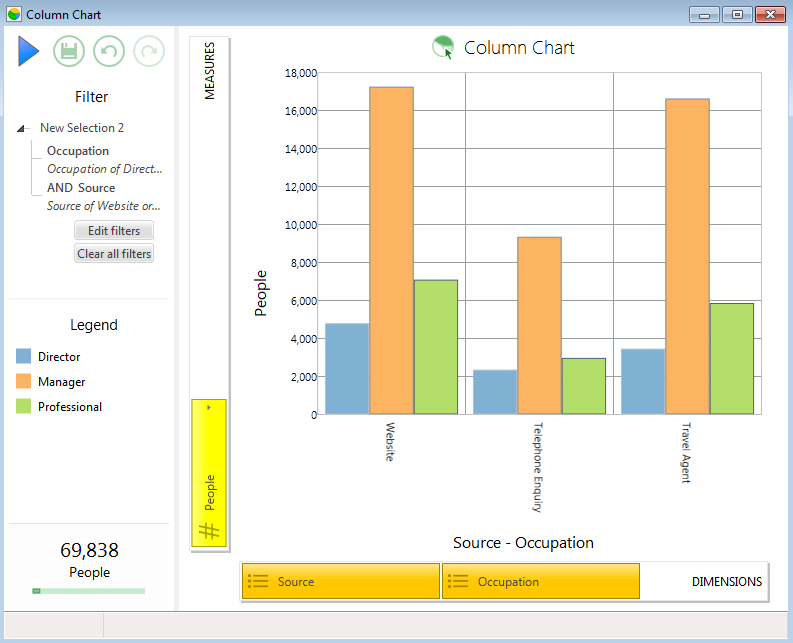Collapse the New Selection 2 tree node
This screenshot has width=793, height=643.
point(21,128)
